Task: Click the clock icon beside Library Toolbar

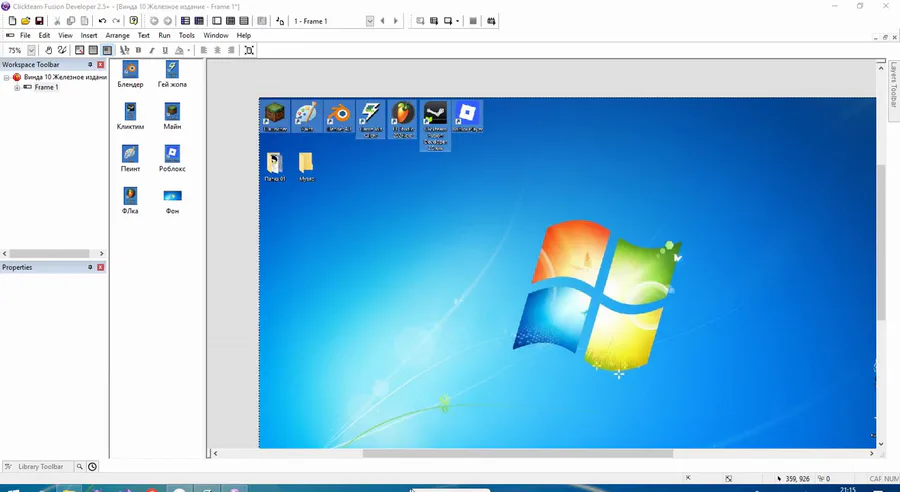Action: pos(92,467)
